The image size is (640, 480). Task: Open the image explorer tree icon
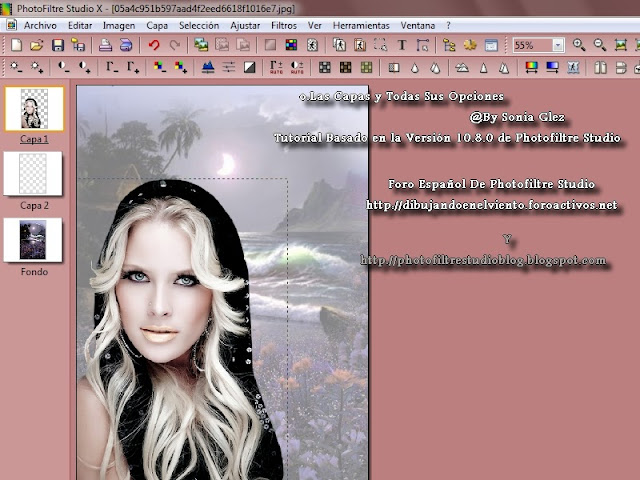[449, 44]
